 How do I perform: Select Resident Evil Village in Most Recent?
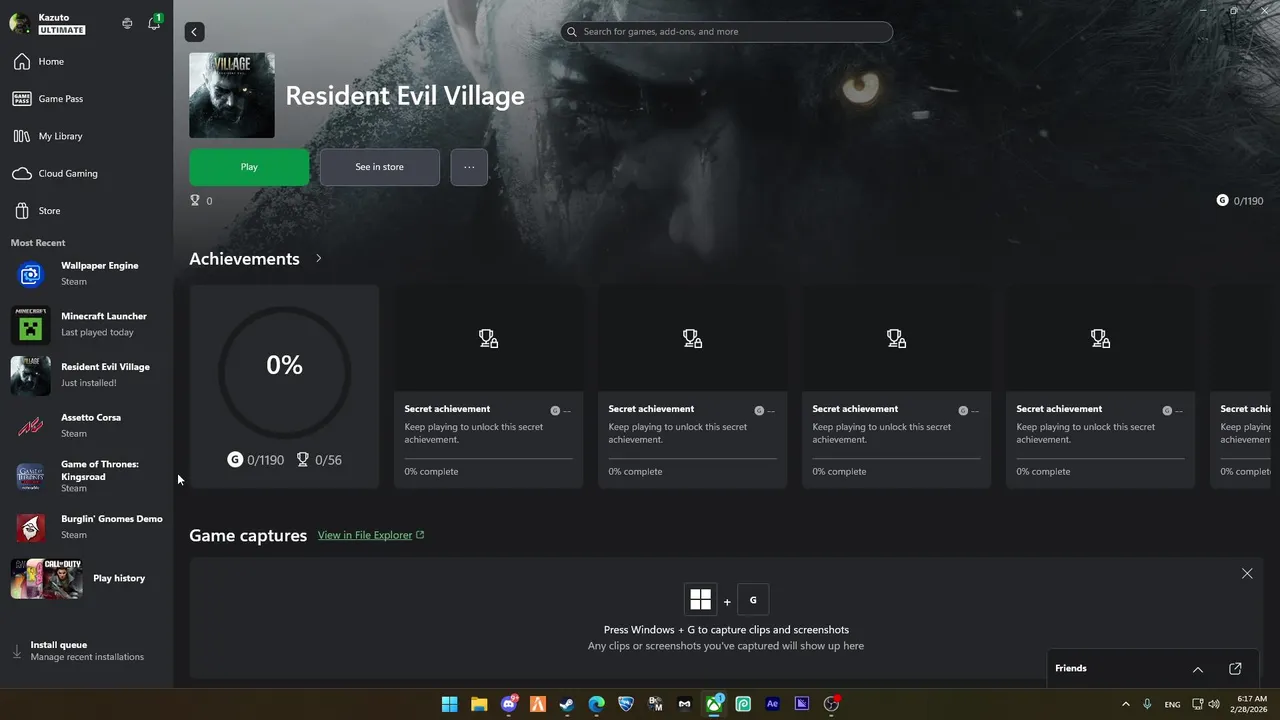(x=87, y=374)
